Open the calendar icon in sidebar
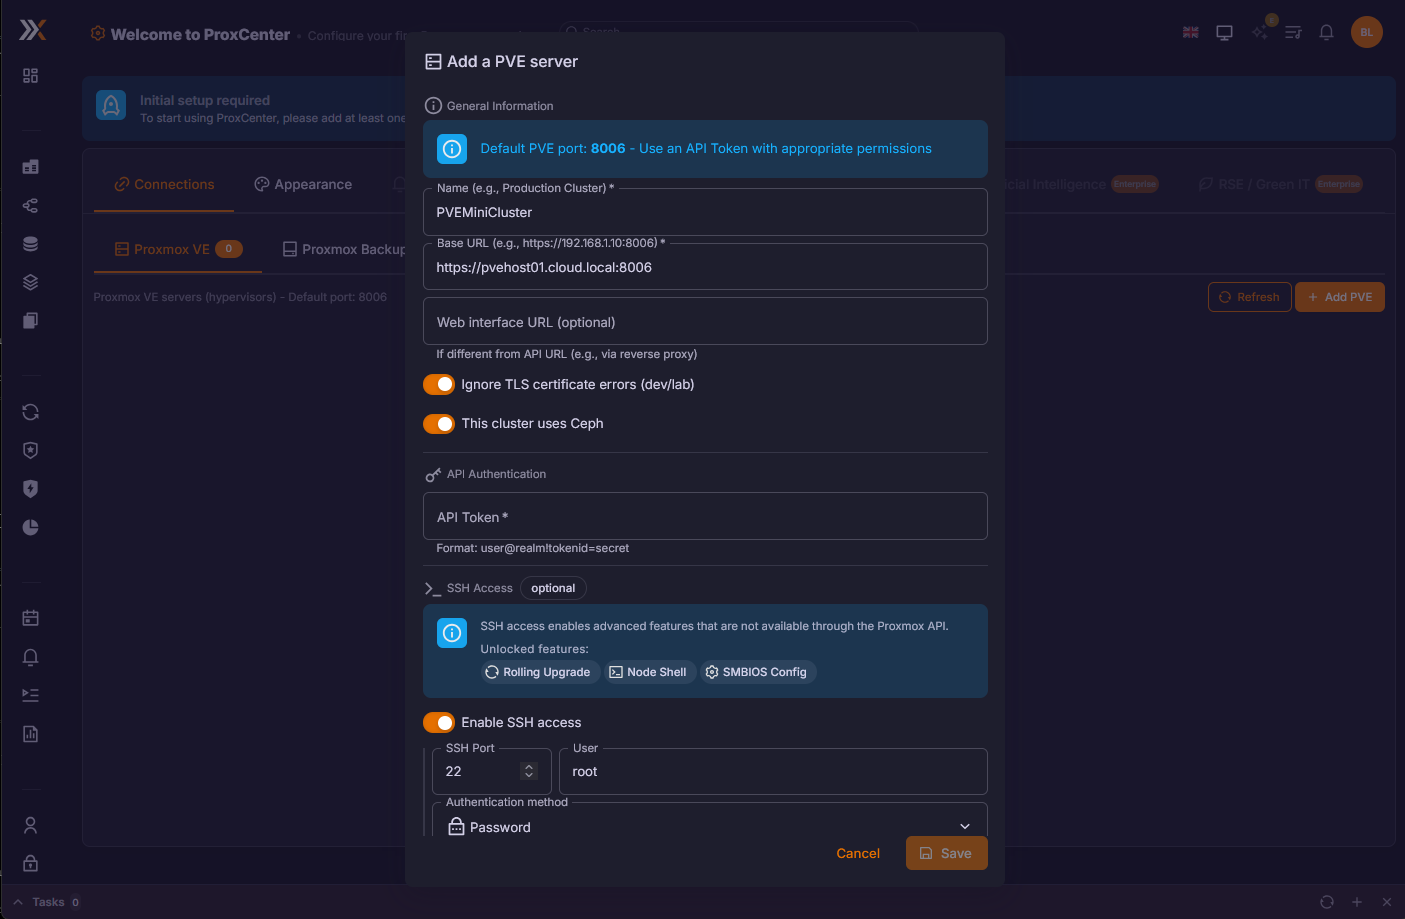This screenshot has width=1405, height=919. (x=31, y=618)
